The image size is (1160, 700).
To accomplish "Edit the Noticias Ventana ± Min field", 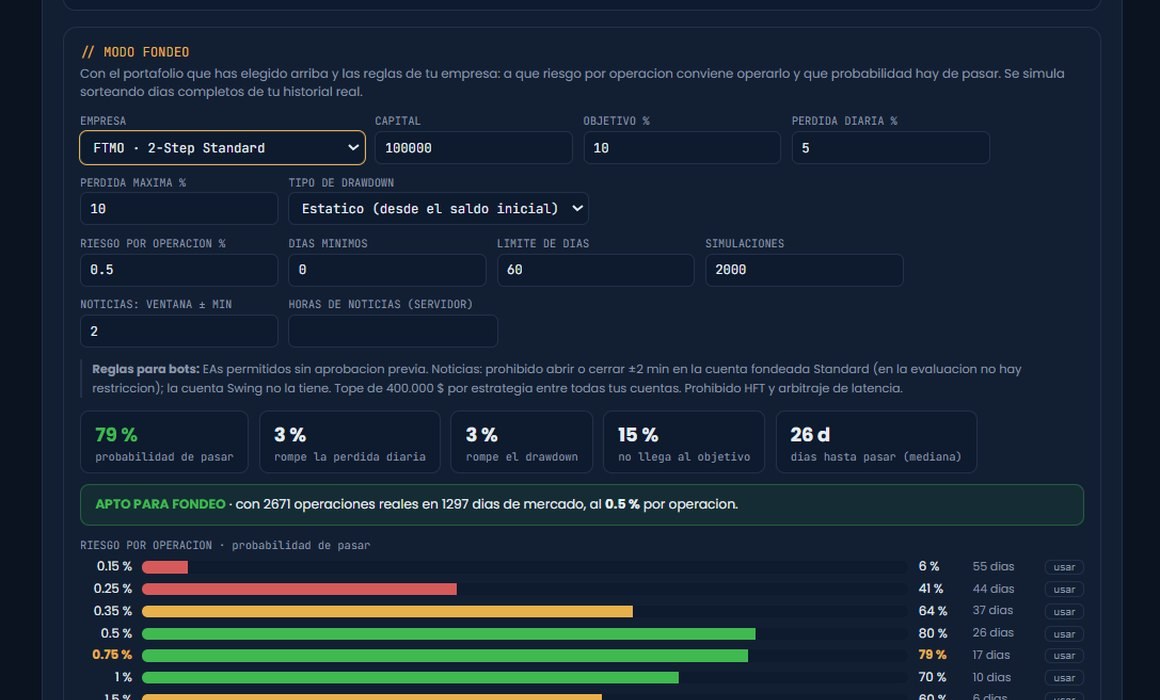I will tap(178, 332).
